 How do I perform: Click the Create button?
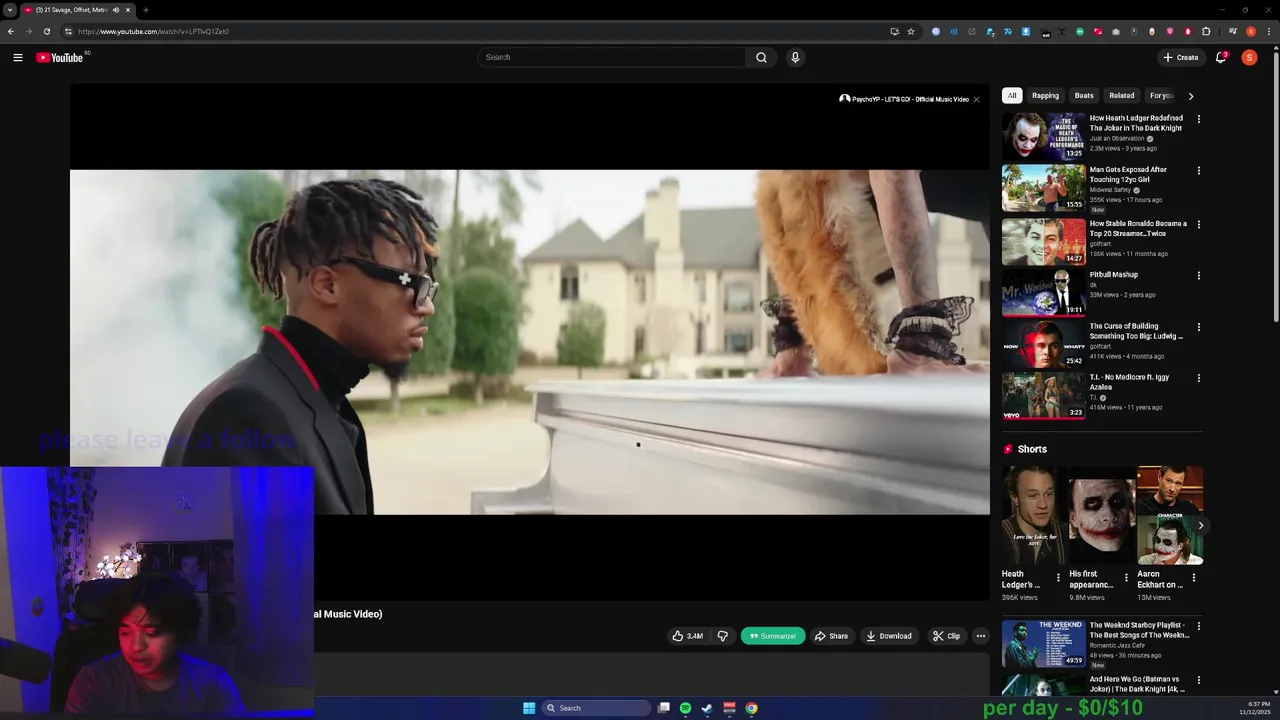(x=1180, y=57)
